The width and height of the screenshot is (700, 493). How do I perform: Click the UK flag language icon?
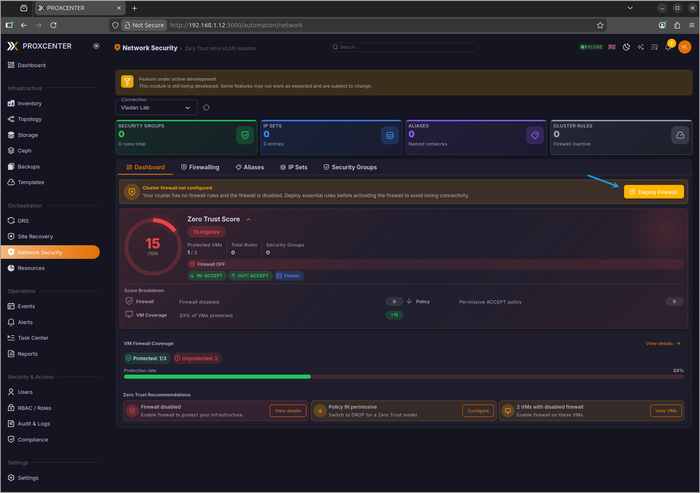[x=612, y=47]
